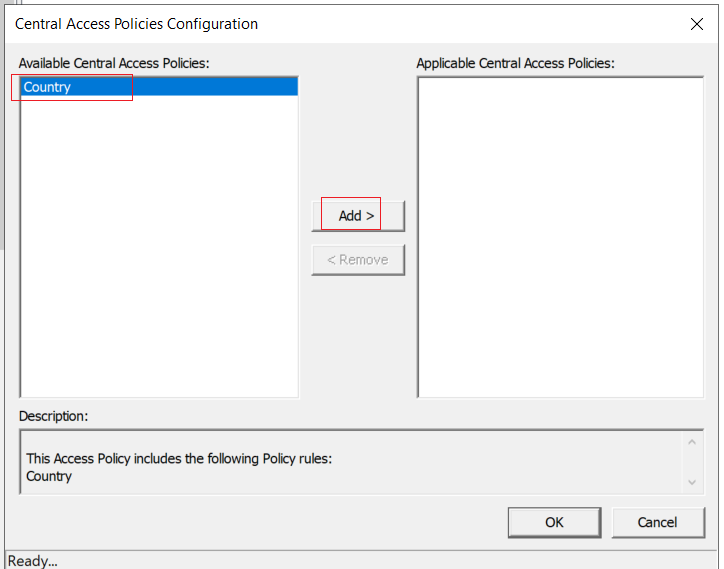Click the "Applicable Central Access Policies:" label
The image size is (724, 569).
[515, 63]
